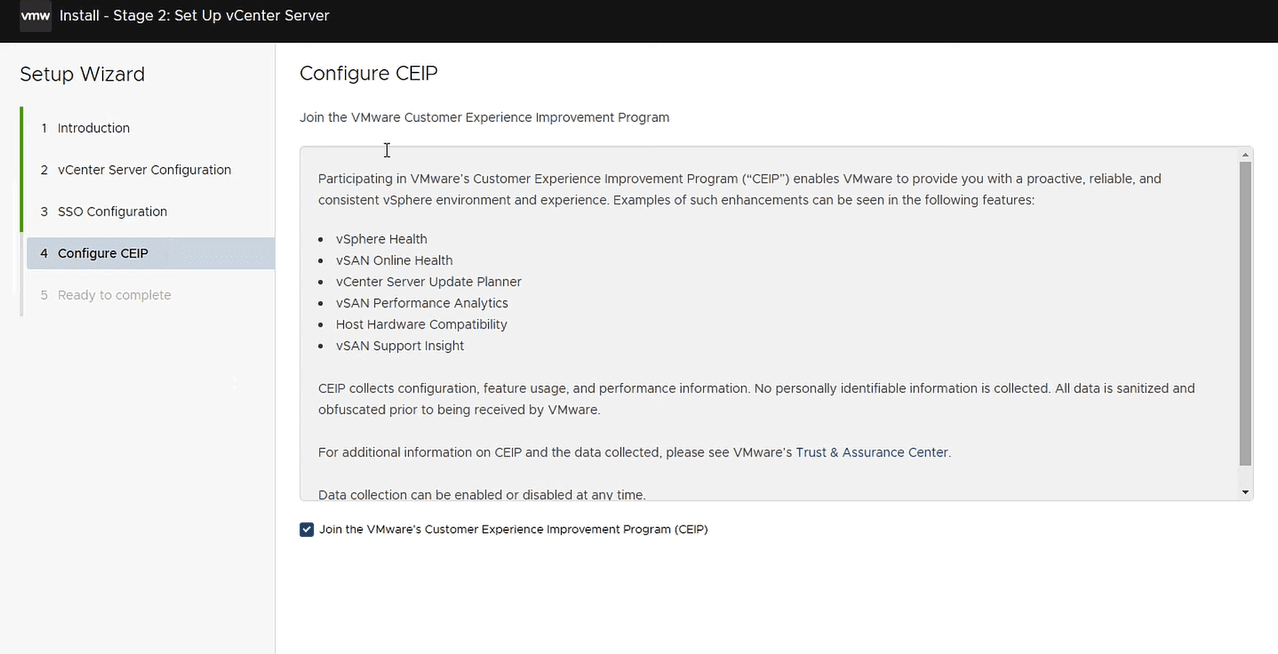Click the vCenter Server Update Planner item
This screenshot has height=654, width=1278.
coord(428,282)
